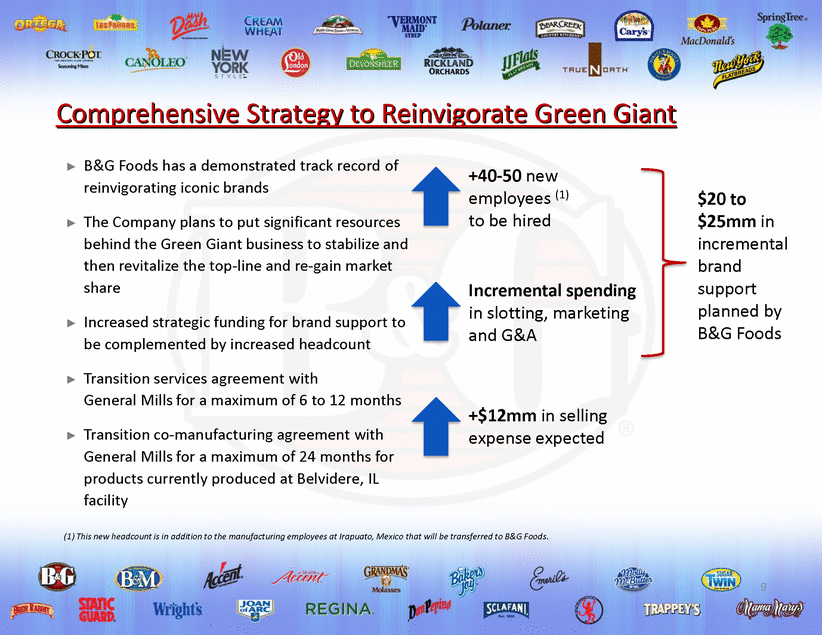Select the Bear Creek logo
Viewport: 822px width, 635px height.
(x=560, y=28)
